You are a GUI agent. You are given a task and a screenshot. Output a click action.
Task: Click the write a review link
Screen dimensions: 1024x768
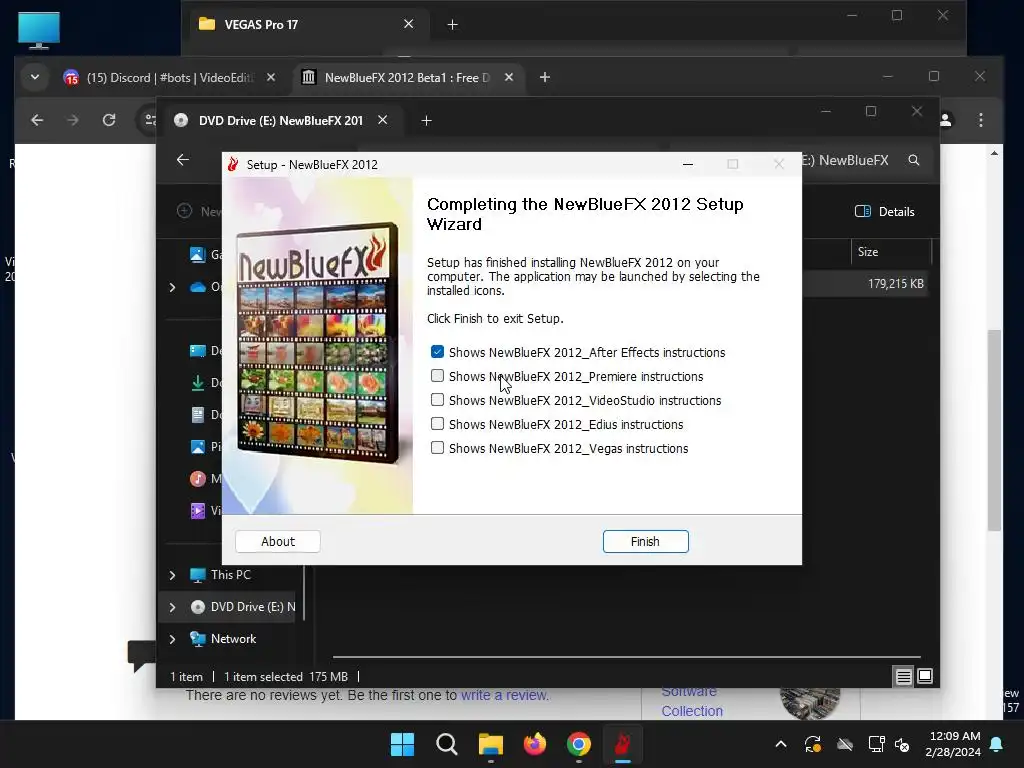(504, 696)
